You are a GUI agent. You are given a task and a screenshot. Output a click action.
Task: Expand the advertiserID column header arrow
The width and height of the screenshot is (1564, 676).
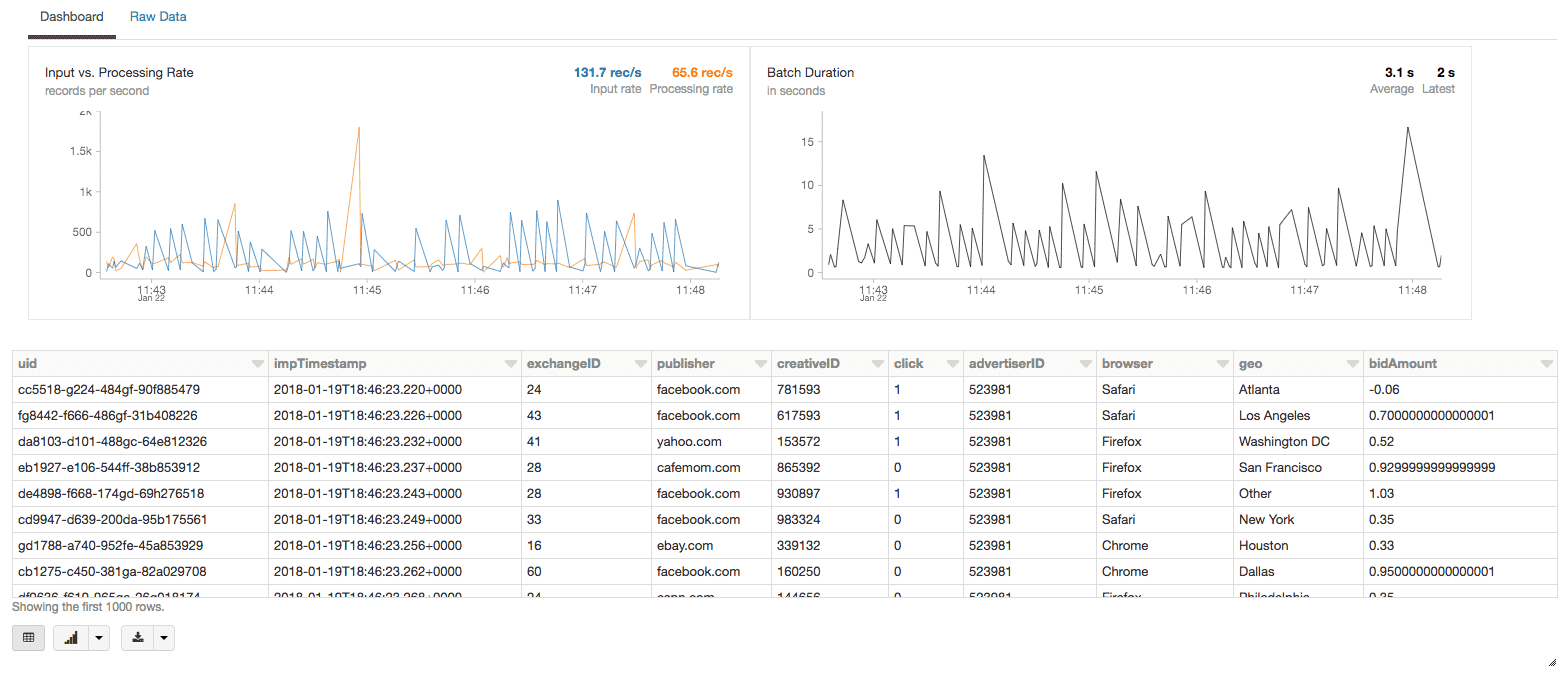coord(1084,364)
